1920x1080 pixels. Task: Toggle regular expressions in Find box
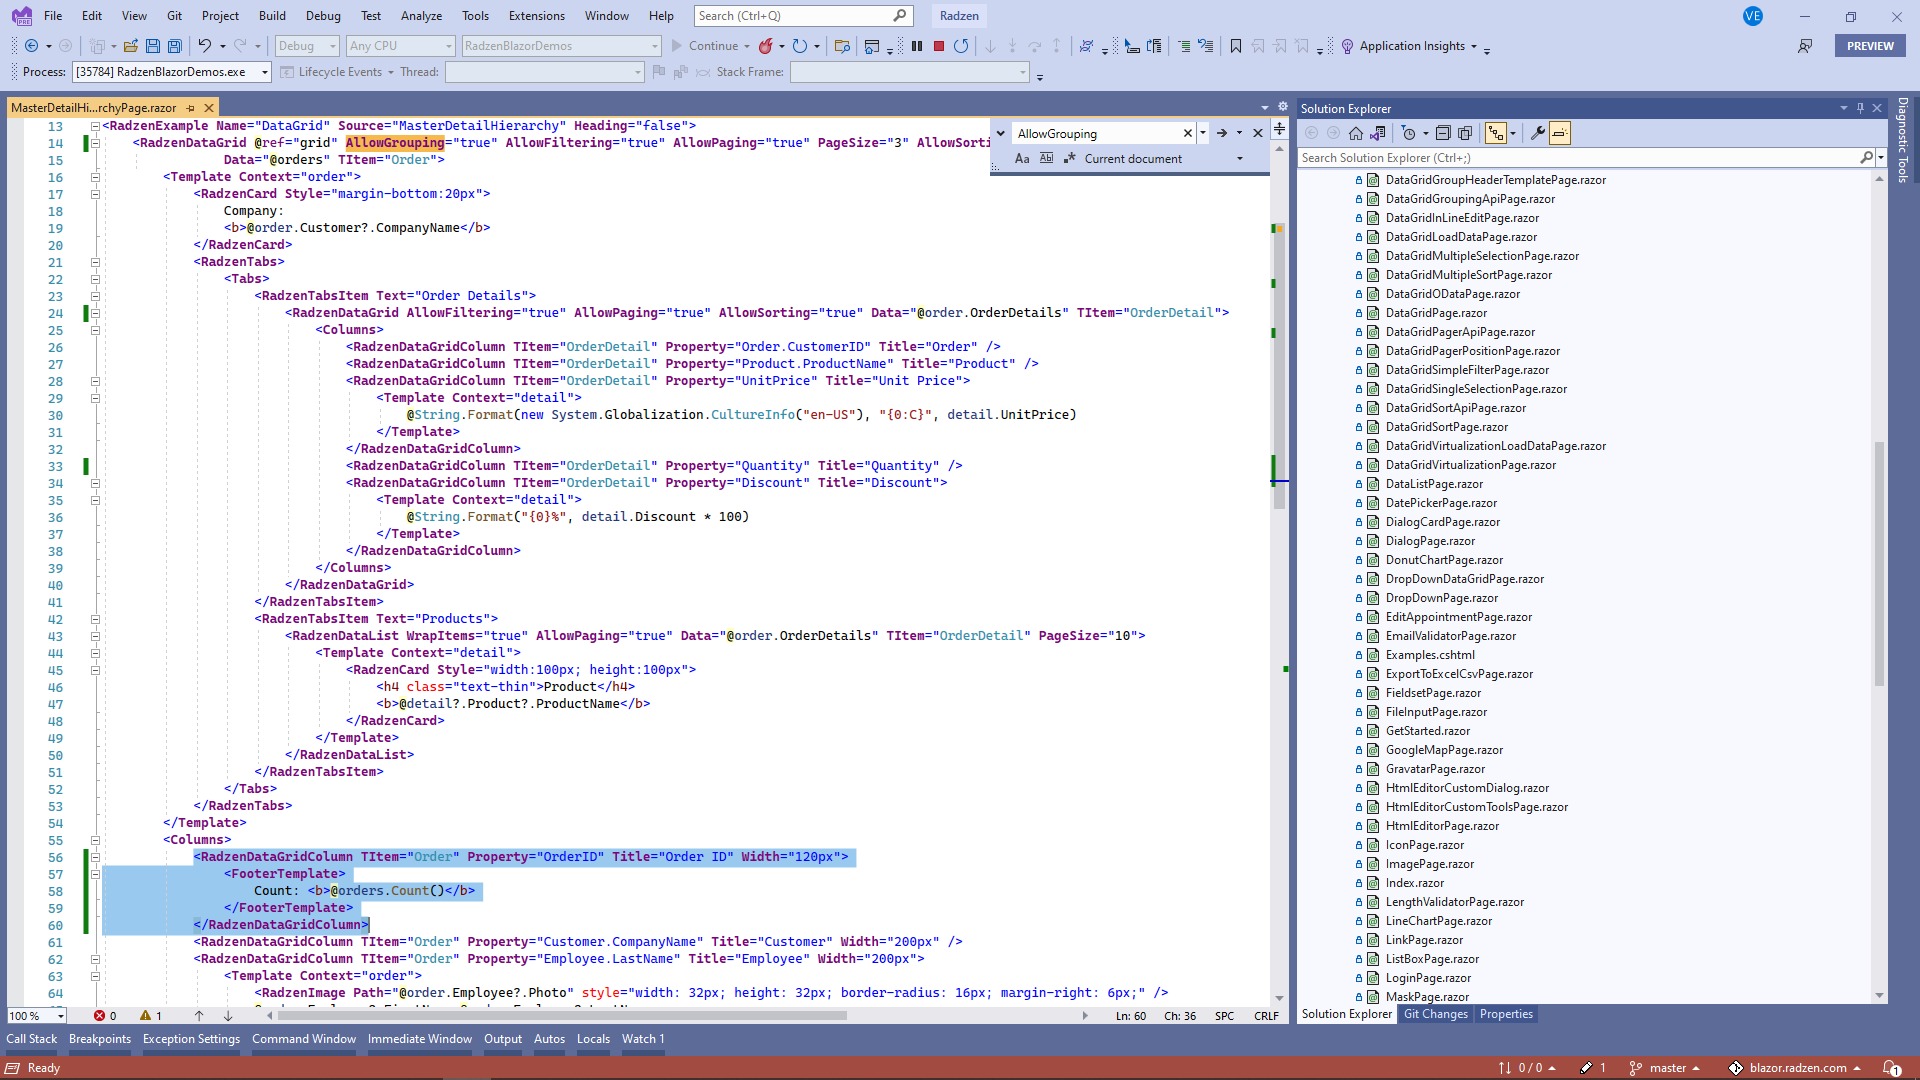tap(1069, 158)
